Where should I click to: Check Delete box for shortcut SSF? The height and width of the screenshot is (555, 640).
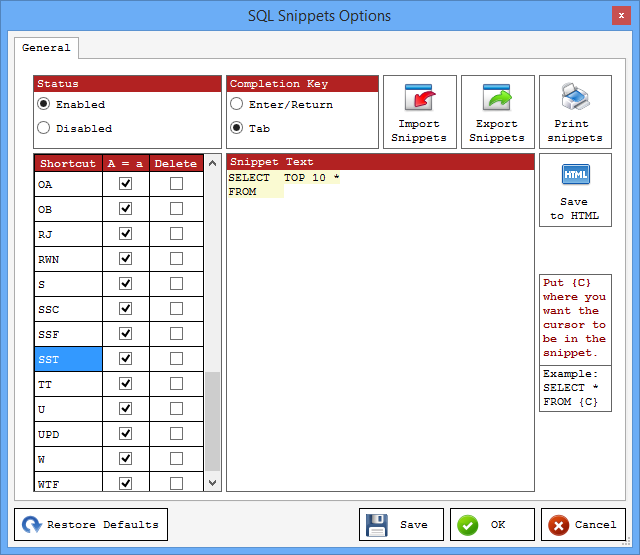coord(176,333)
